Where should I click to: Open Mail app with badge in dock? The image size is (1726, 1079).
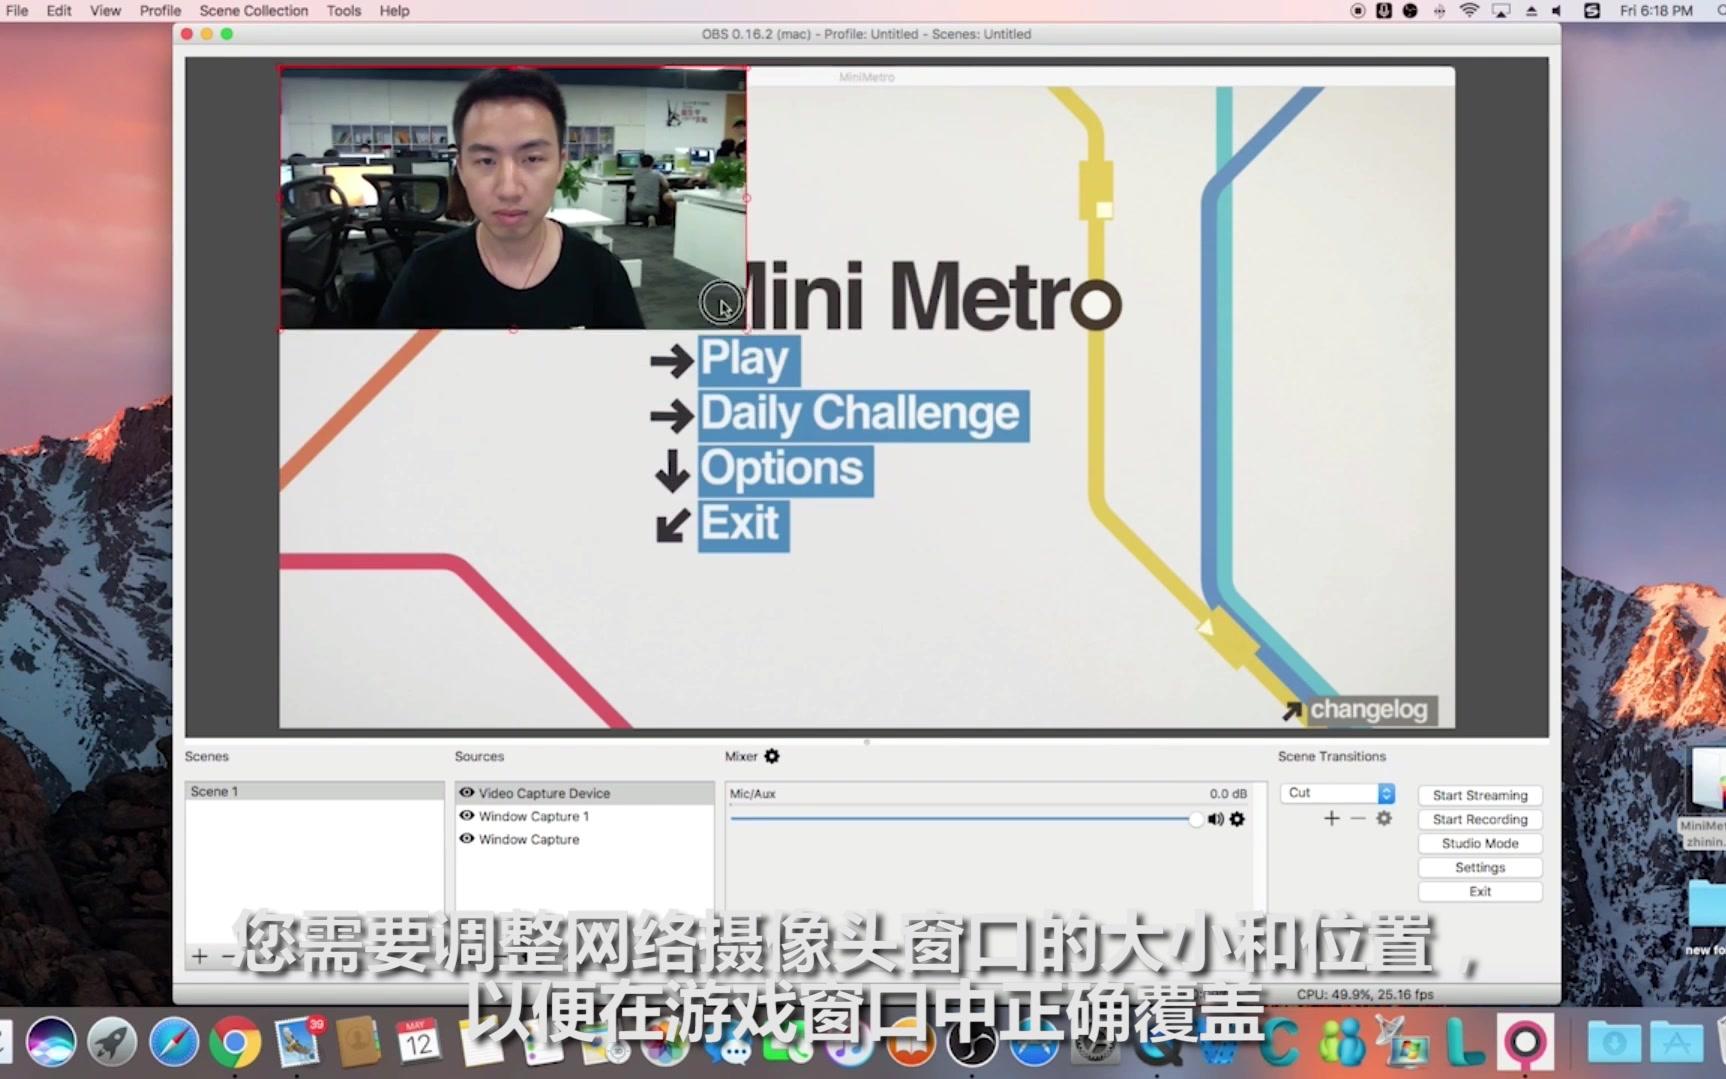(297, 1043)
